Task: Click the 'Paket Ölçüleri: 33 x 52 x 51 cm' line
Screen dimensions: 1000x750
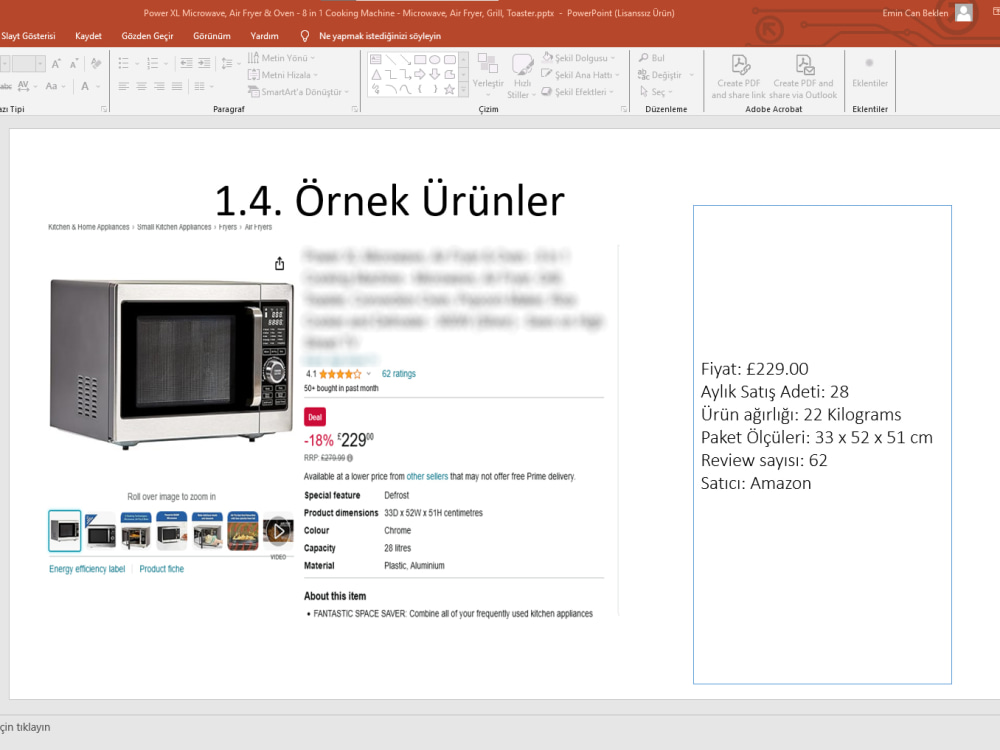Action: pyautogui.click(x=816, y=437)
